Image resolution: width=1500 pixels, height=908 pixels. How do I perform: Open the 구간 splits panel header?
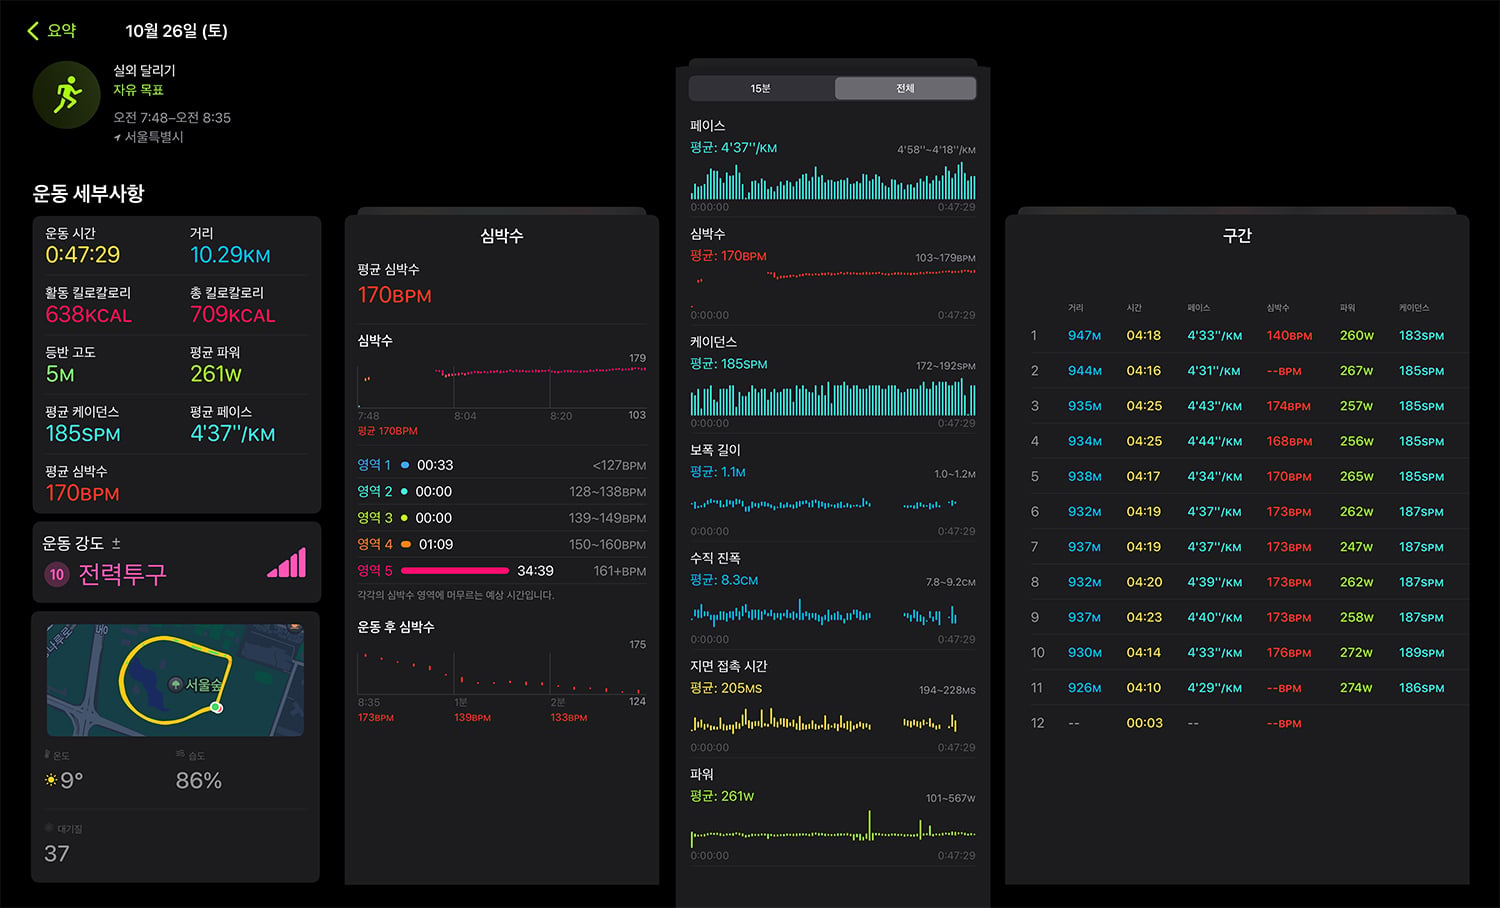click(x=1237, y=236)
